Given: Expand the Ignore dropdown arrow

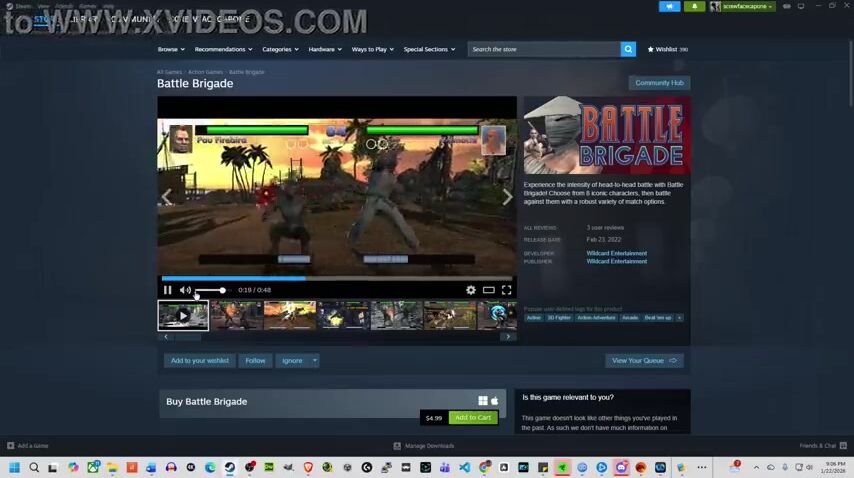Looking at the screenshot, I should tap(314, 360).
